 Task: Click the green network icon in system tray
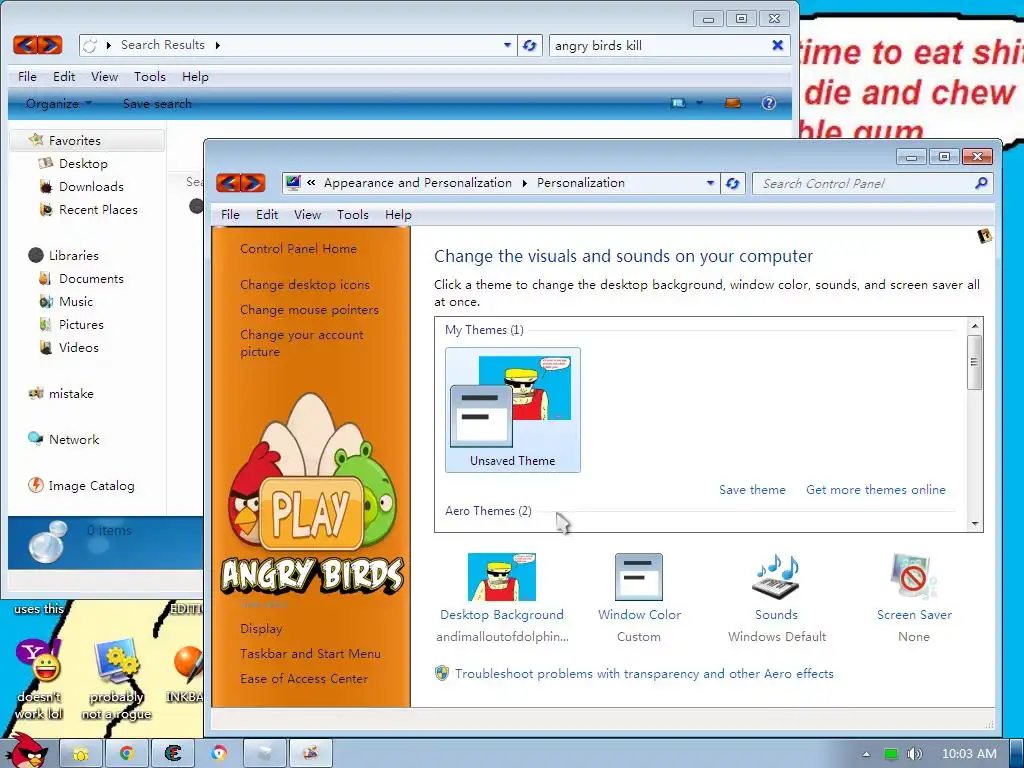coord(890,754)
